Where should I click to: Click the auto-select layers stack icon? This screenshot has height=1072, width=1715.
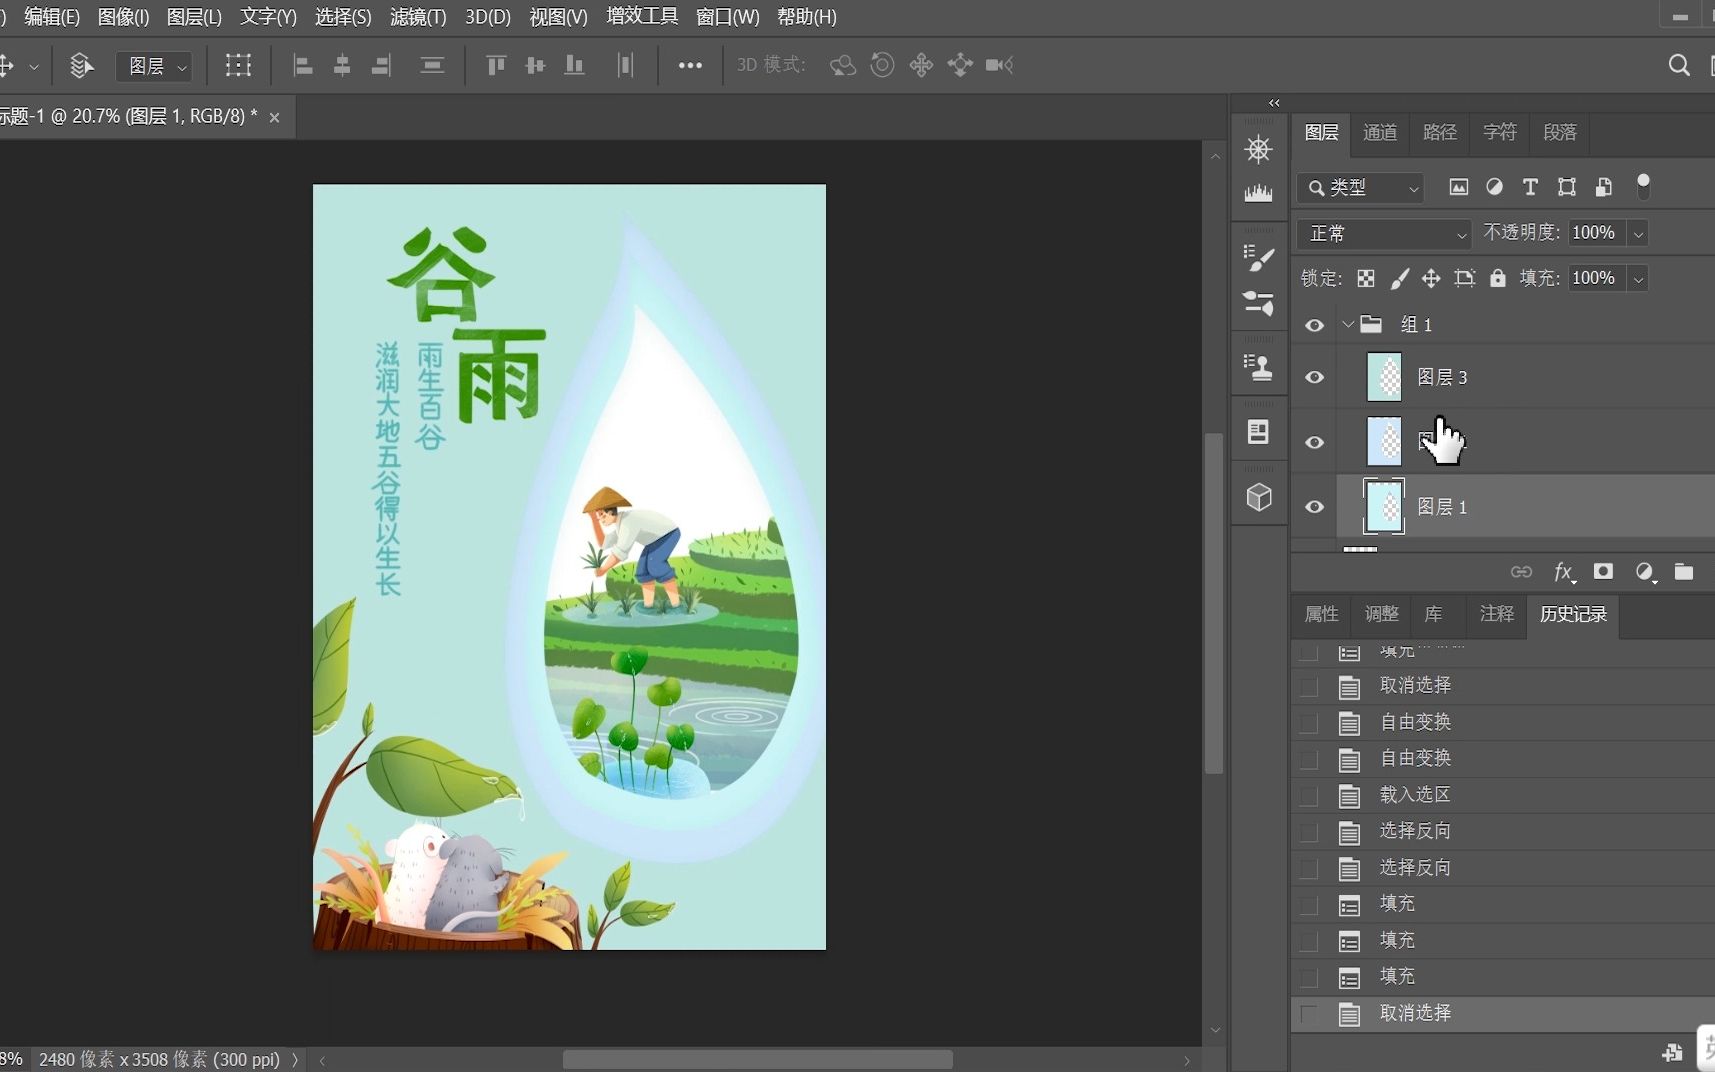[x=81, y=66]
